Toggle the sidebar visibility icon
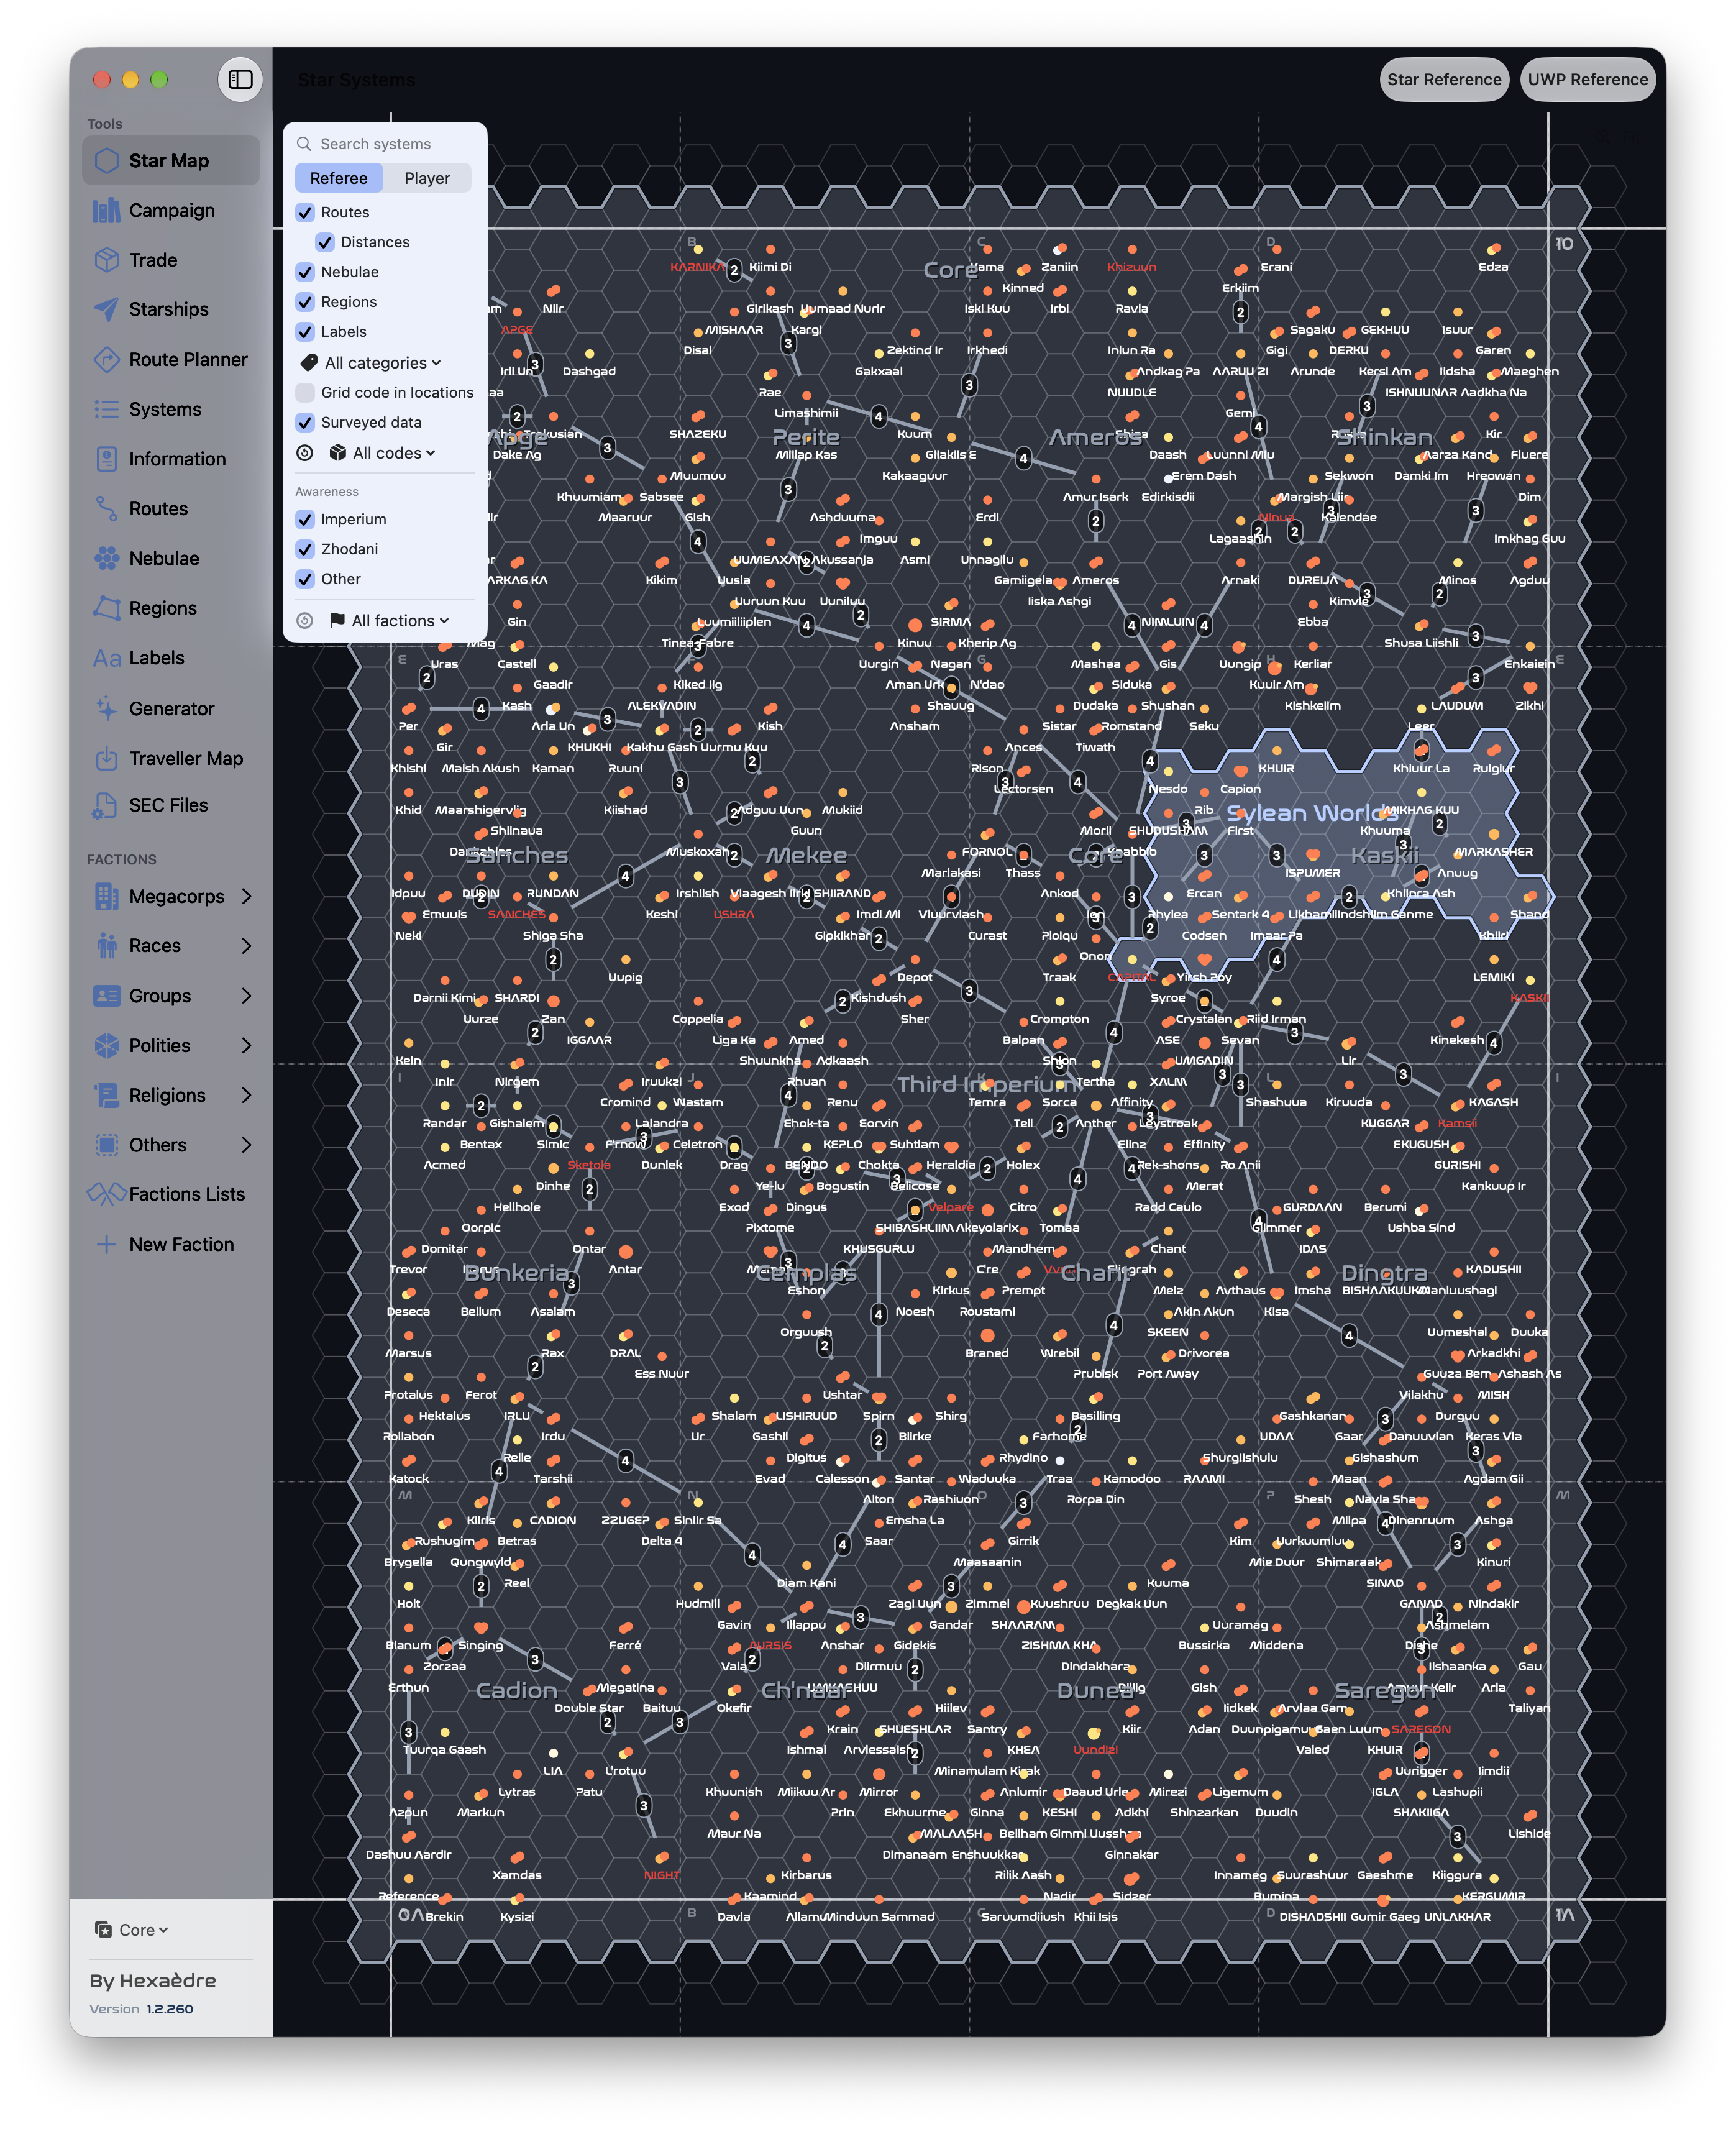Screen dimensions: 1736x2129 click(240, 79)
